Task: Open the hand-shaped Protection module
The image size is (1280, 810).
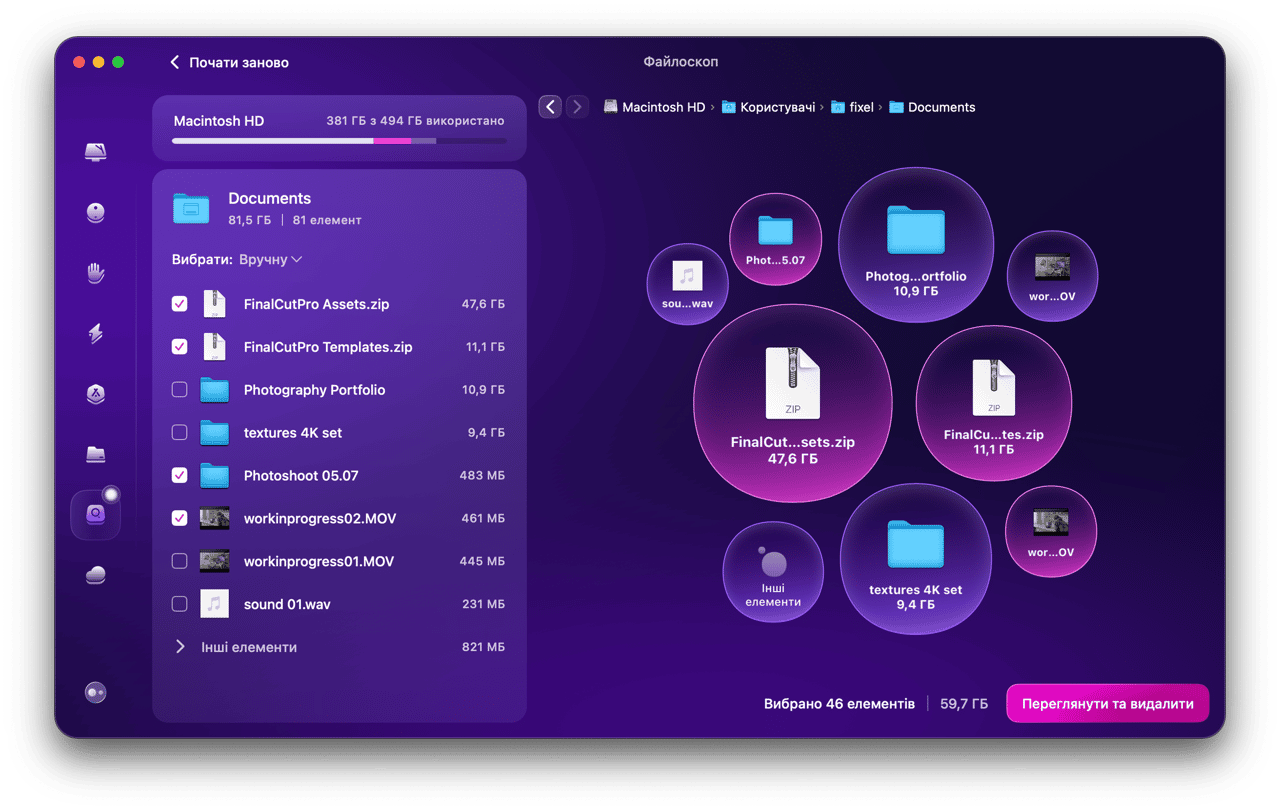Action: pyautogui.click(x=96, y=273)
